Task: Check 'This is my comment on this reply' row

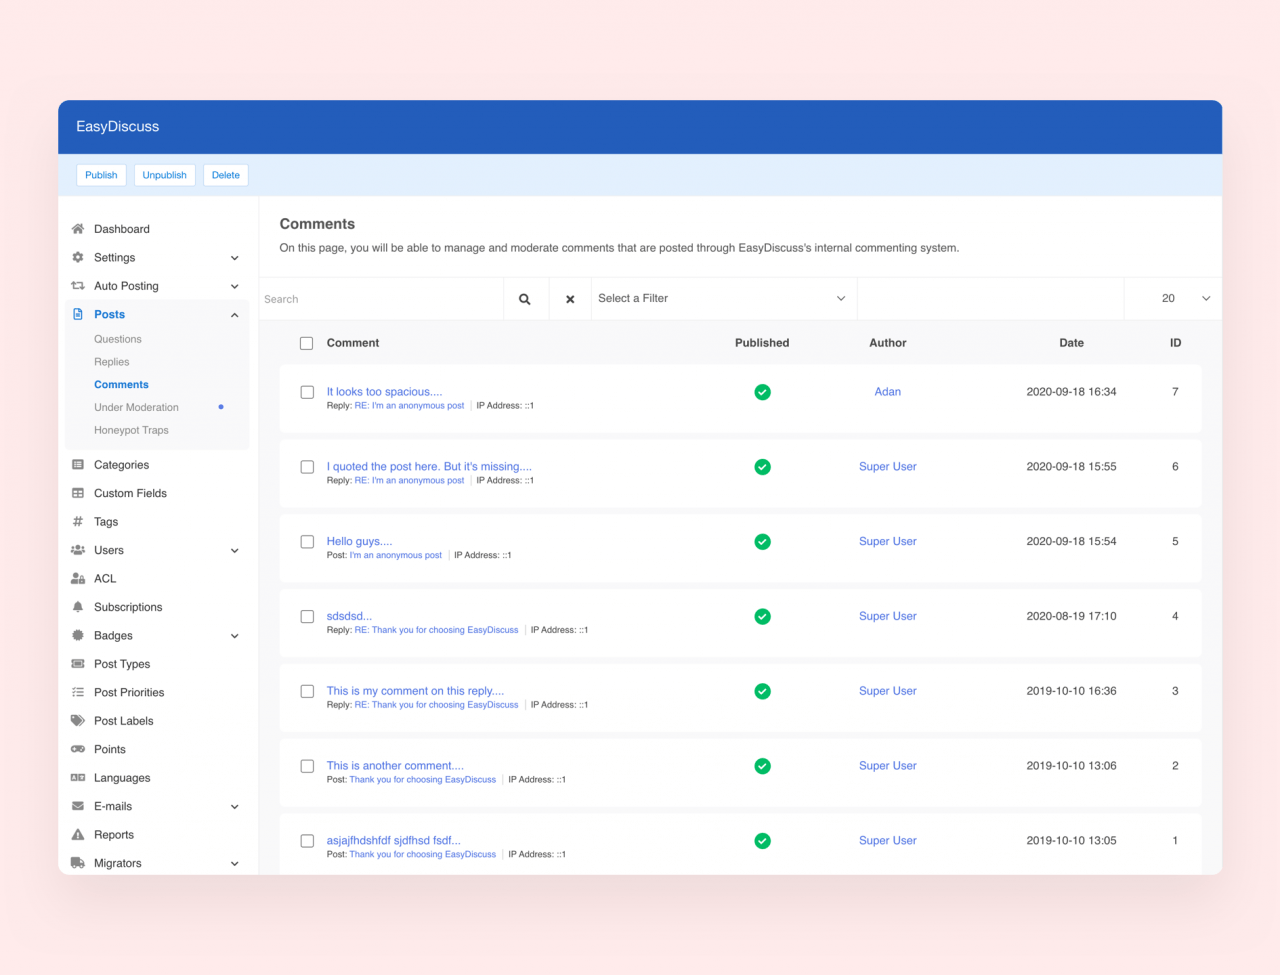Action: (307, 691)
